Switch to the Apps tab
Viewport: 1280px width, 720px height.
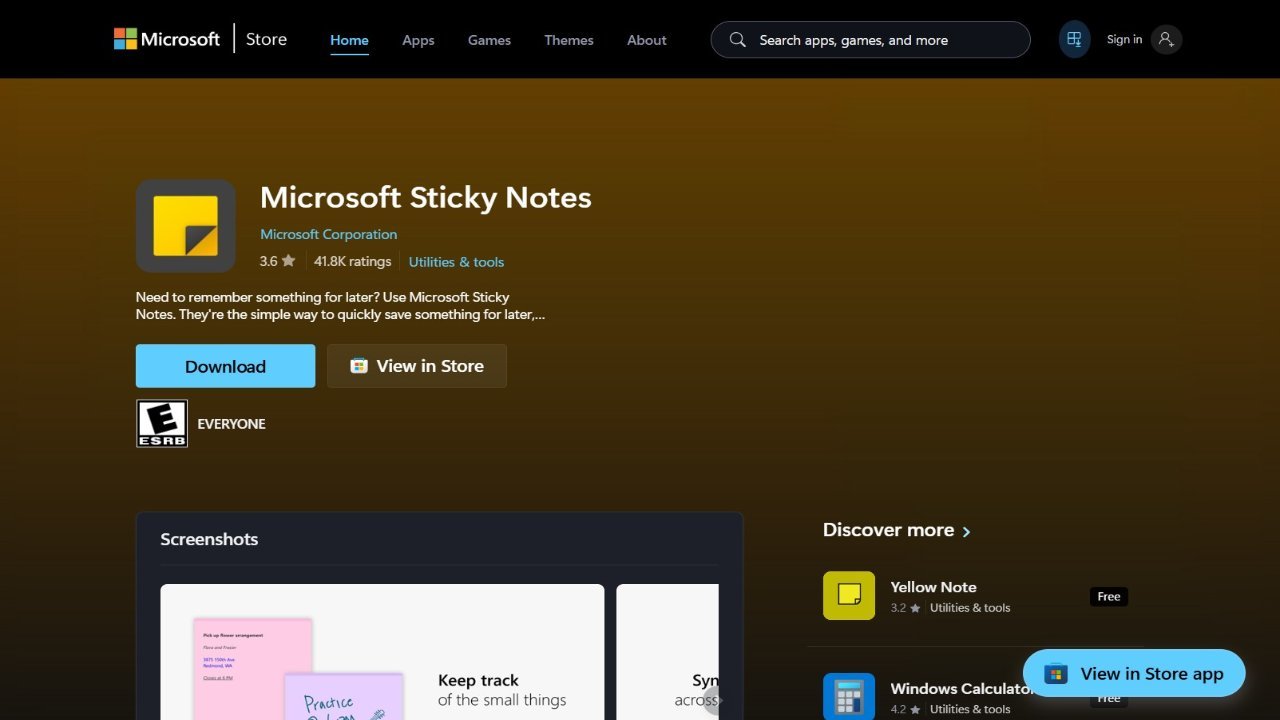point(418,40)
